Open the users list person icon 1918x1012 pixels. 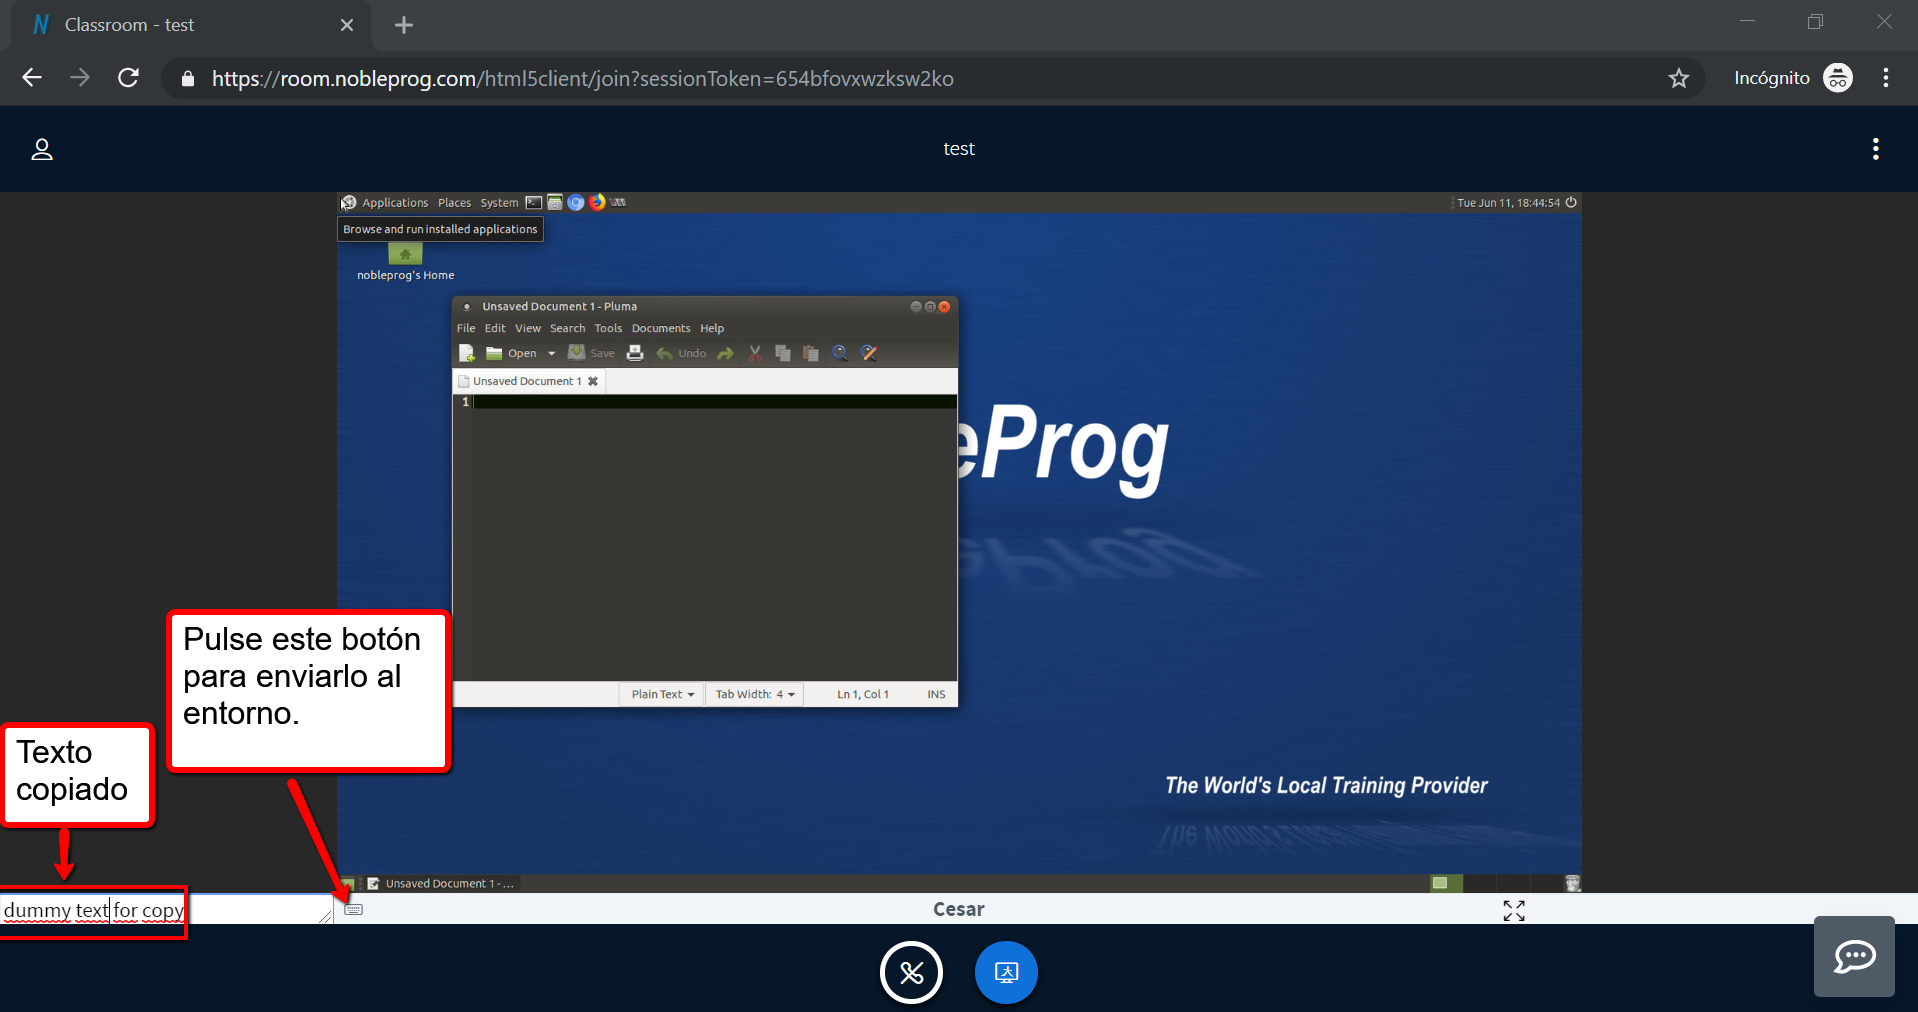point(42,149)
